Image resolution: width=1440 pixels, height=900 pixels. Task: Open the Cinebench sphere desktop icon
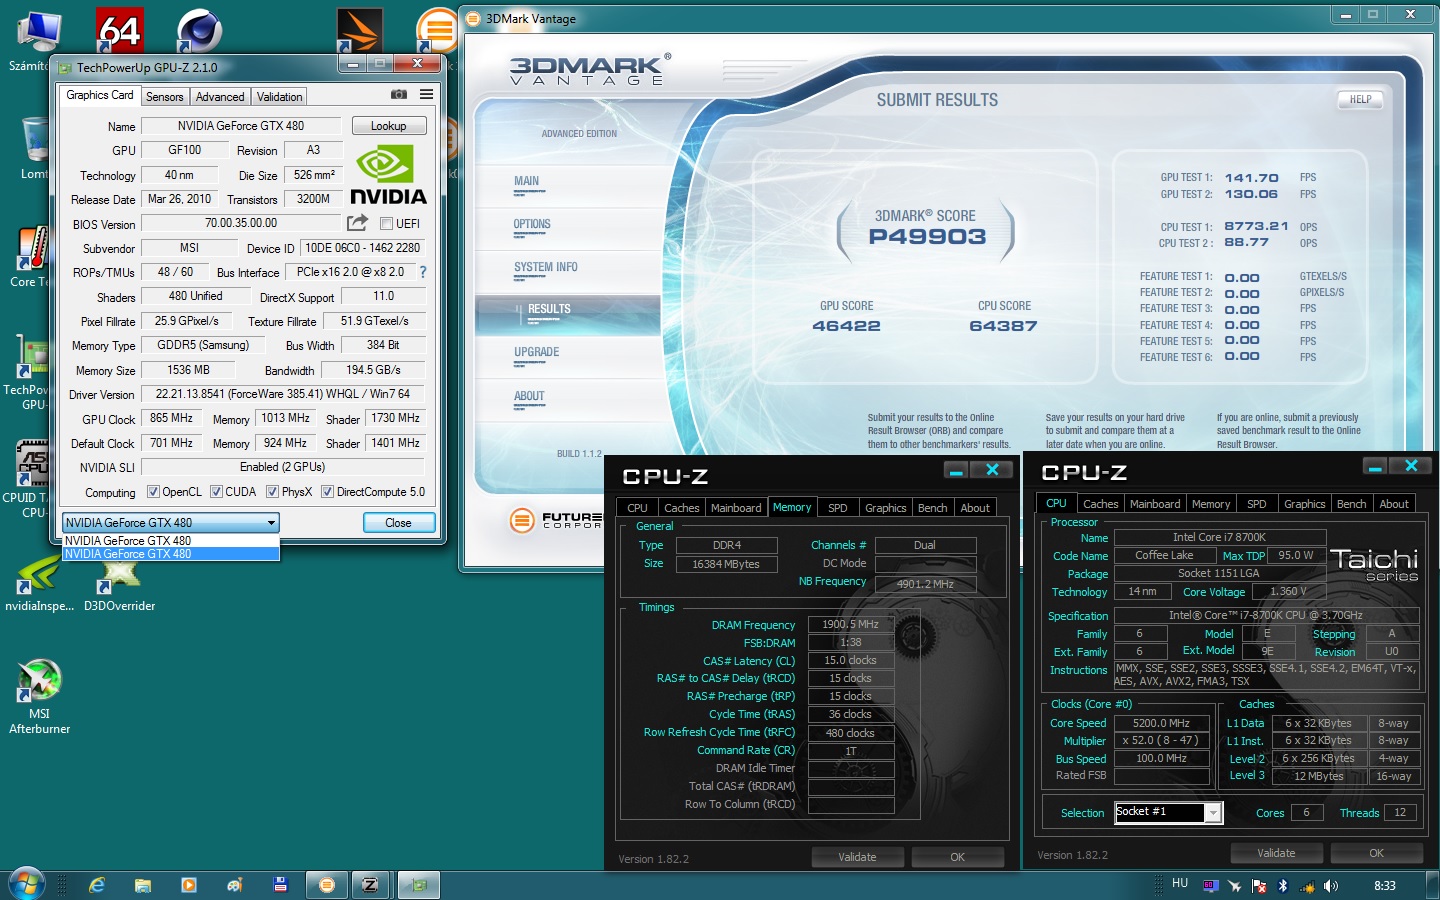199,30
